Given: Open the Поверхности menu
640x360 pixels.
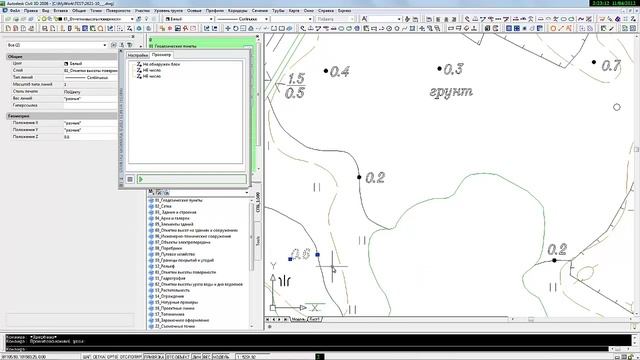Looking at the screenshot, I should pos(118,11).
